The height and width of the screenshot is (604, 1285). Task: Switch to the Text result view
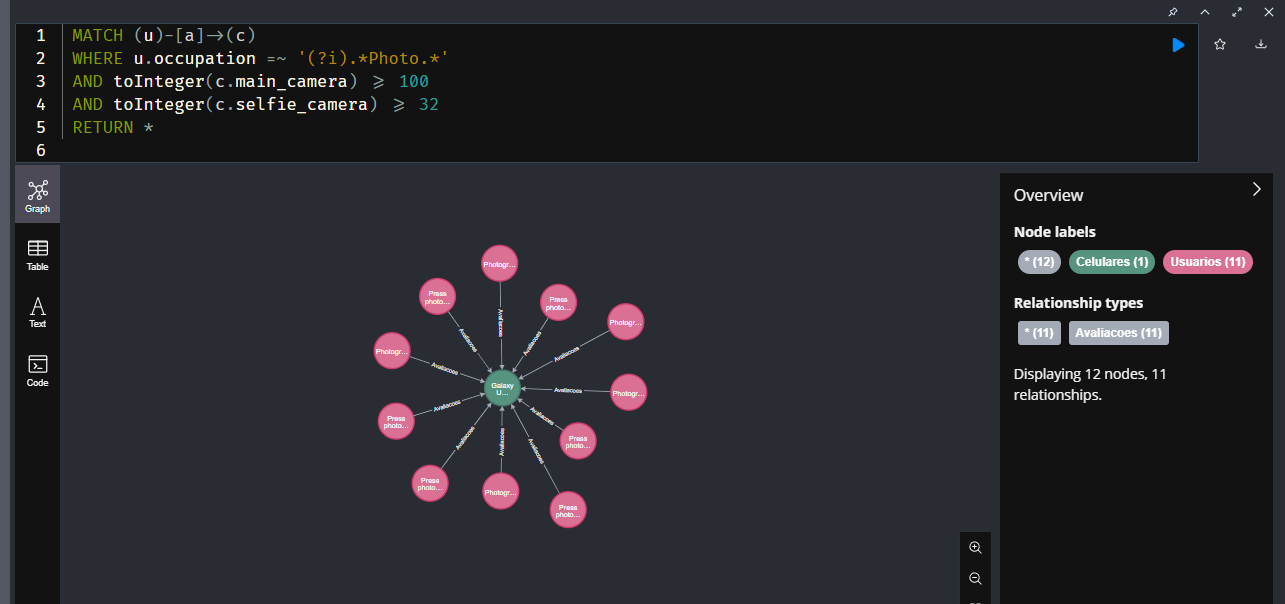click(37, 313)
